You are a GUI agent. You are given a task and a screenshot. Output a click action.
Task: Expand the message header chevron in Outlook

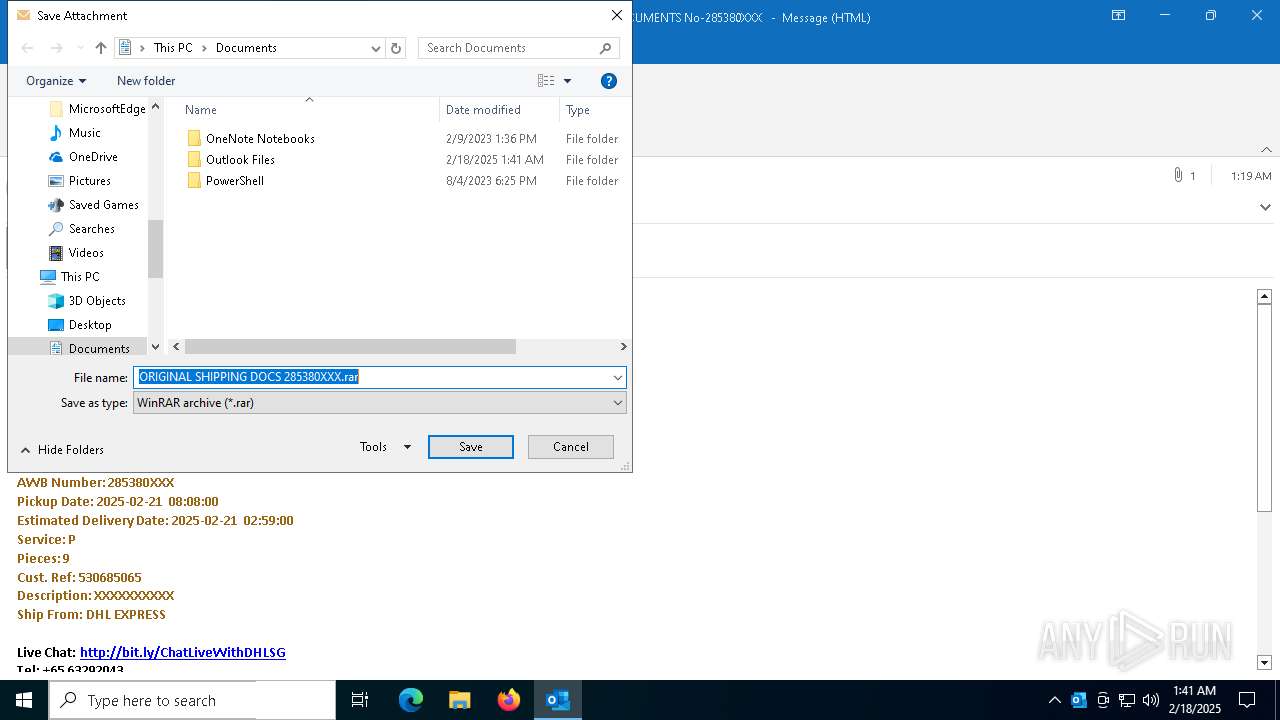(x=1265, y=207)
